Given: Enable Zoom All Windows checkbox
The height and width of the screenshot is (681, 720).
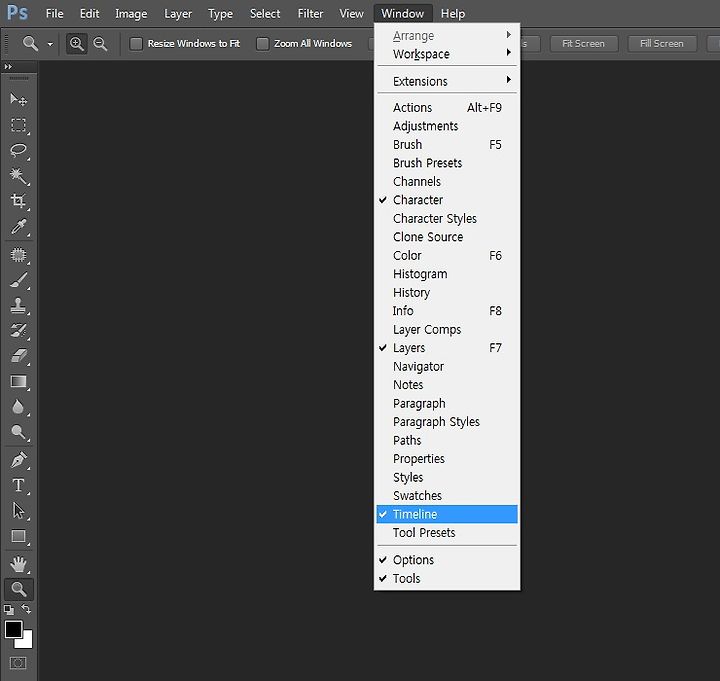Looking at the screenshot, I should tap(263, 44).
